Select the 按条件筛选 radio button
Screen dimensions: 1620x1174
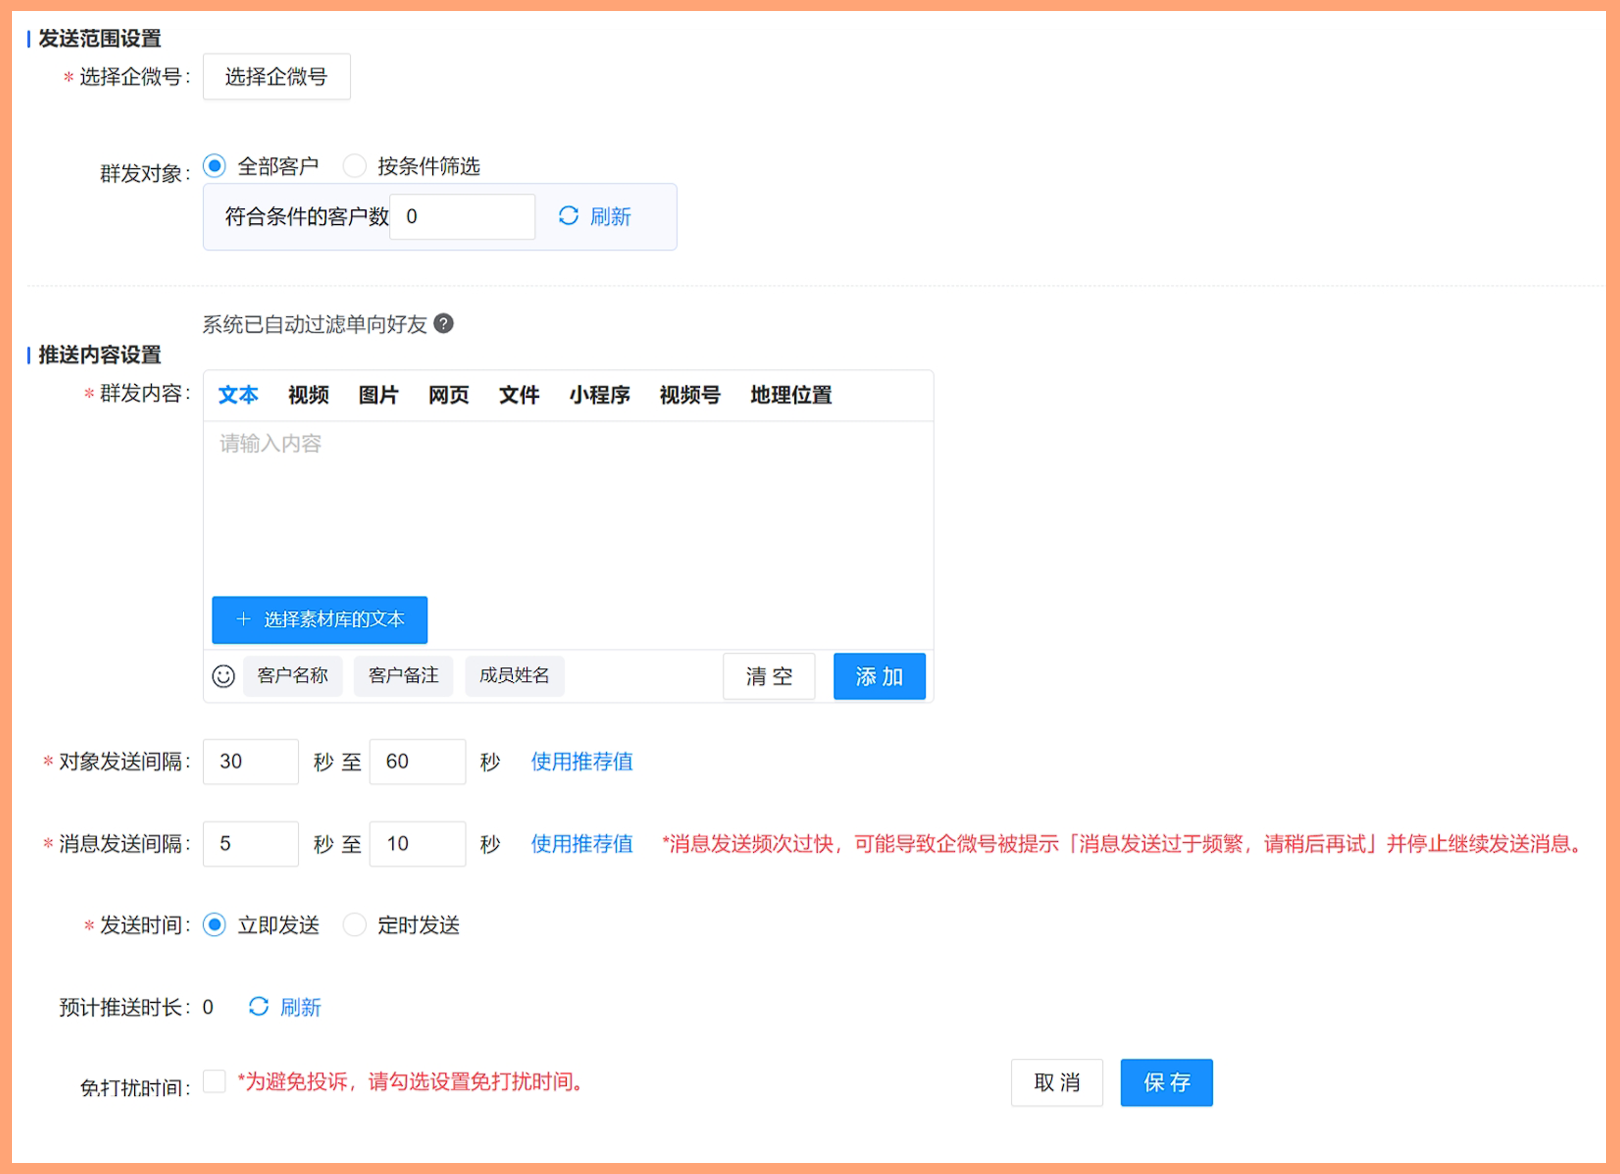(354, 165)
